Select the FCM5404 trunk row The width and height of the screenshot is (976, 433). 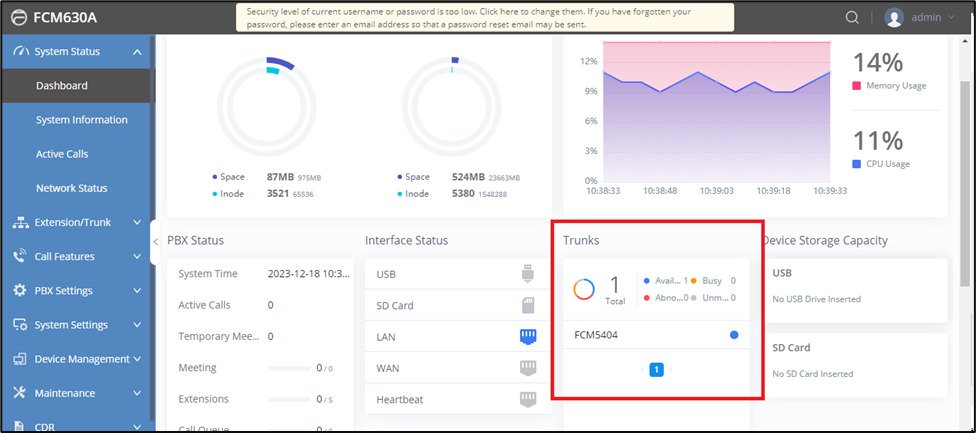tap(656, 335)
